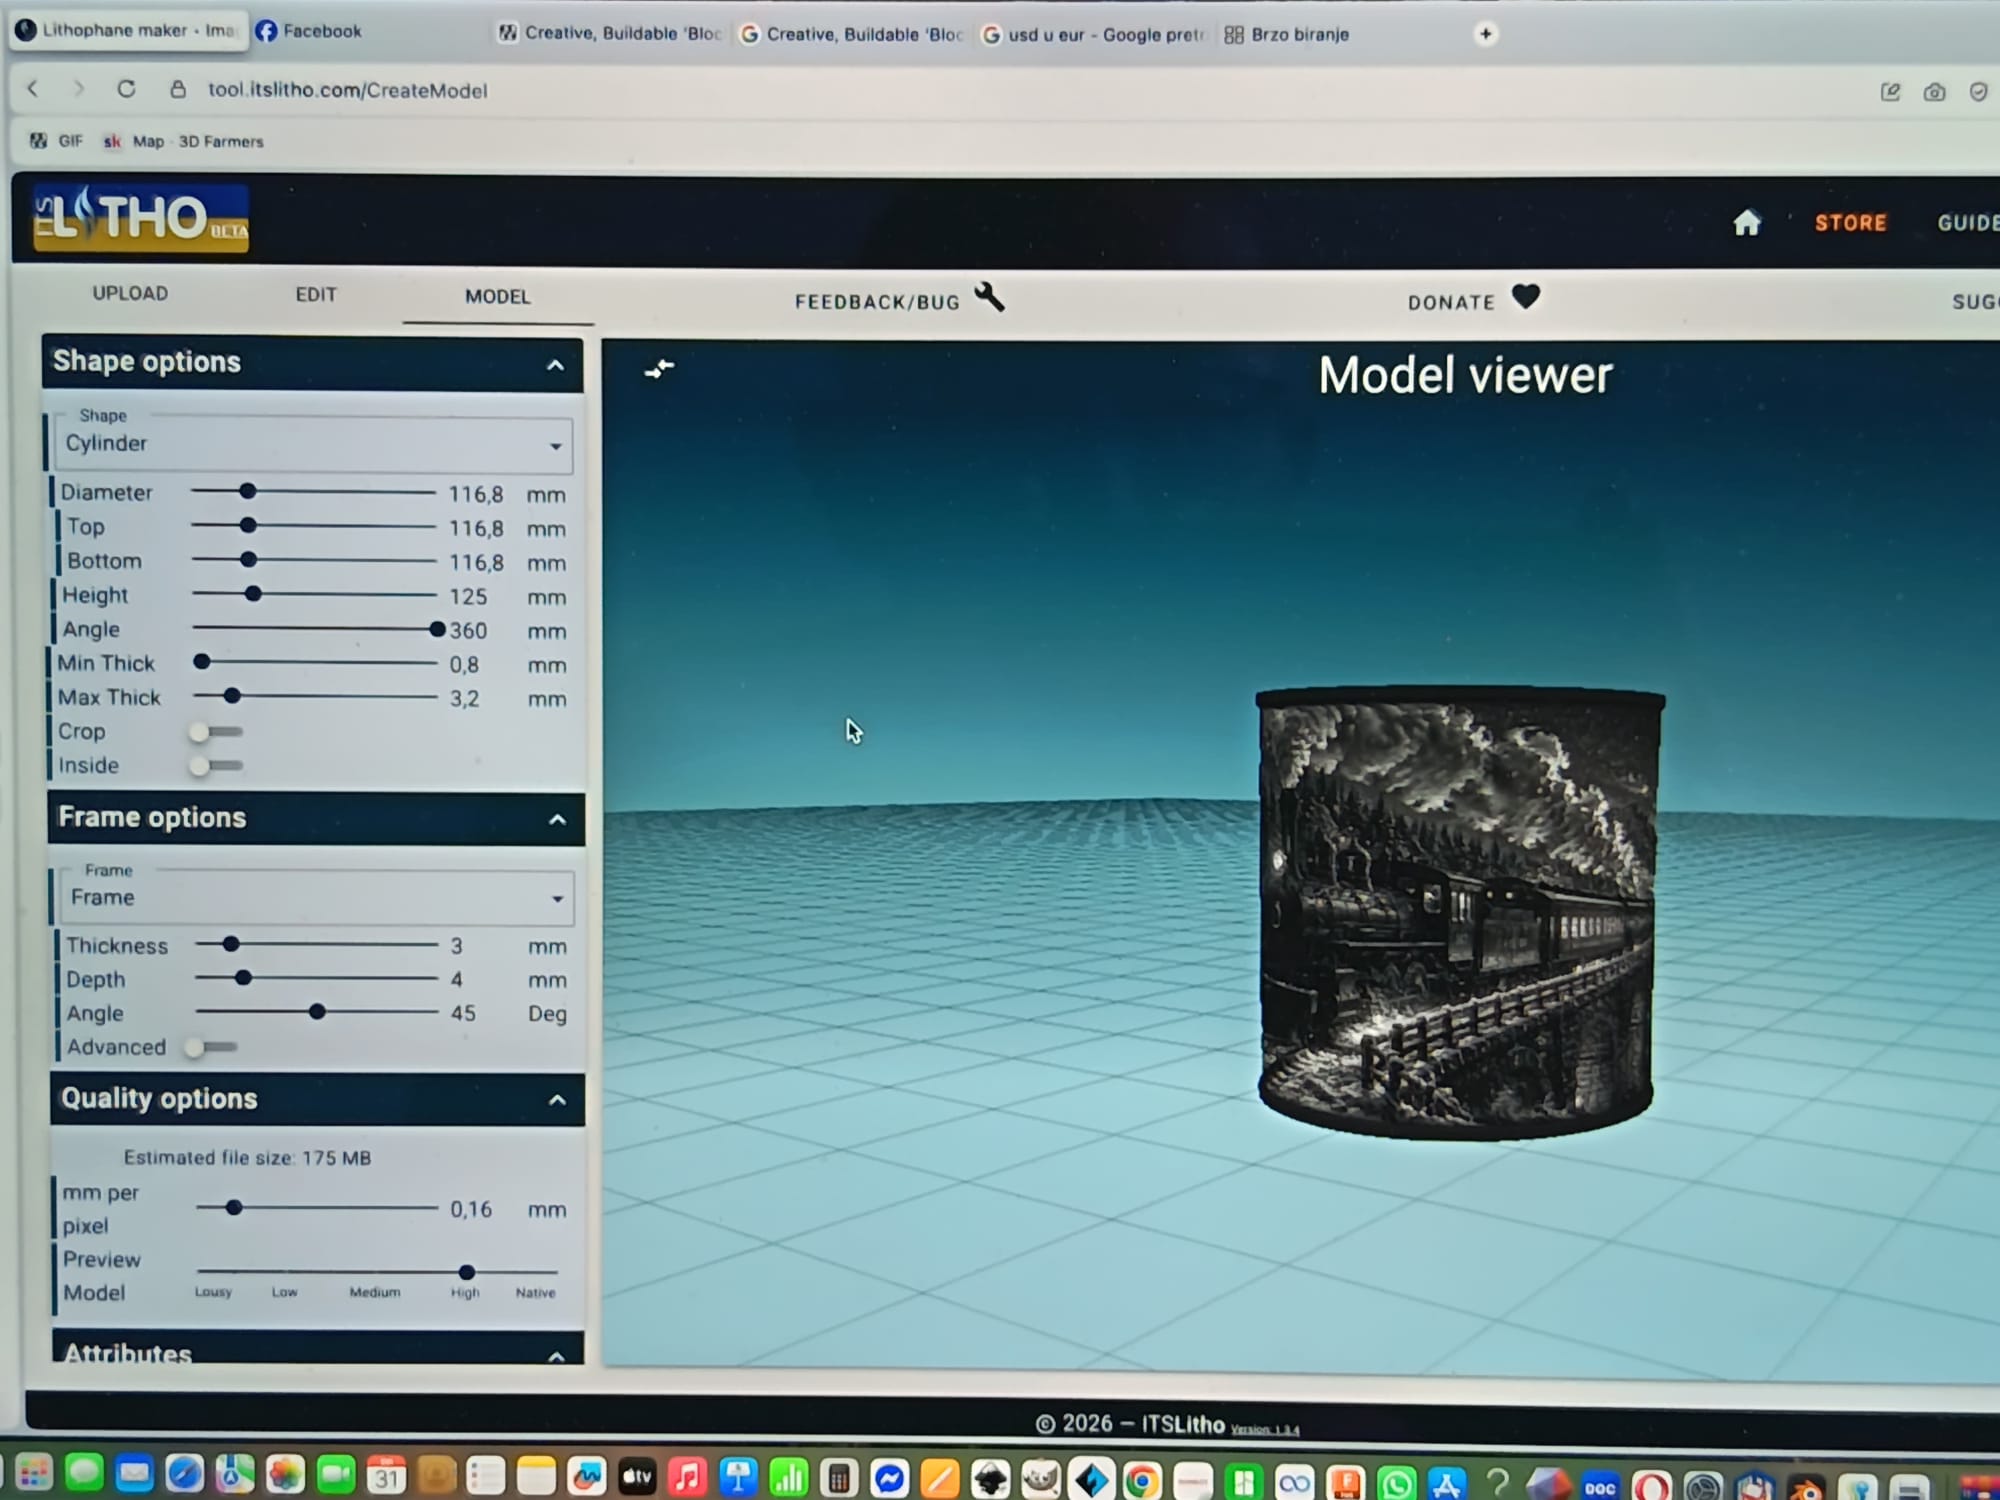Click the snapshot camera icon in browser toolbar
Viewport: 2000px width, 1500px height.
(1934, 92)
